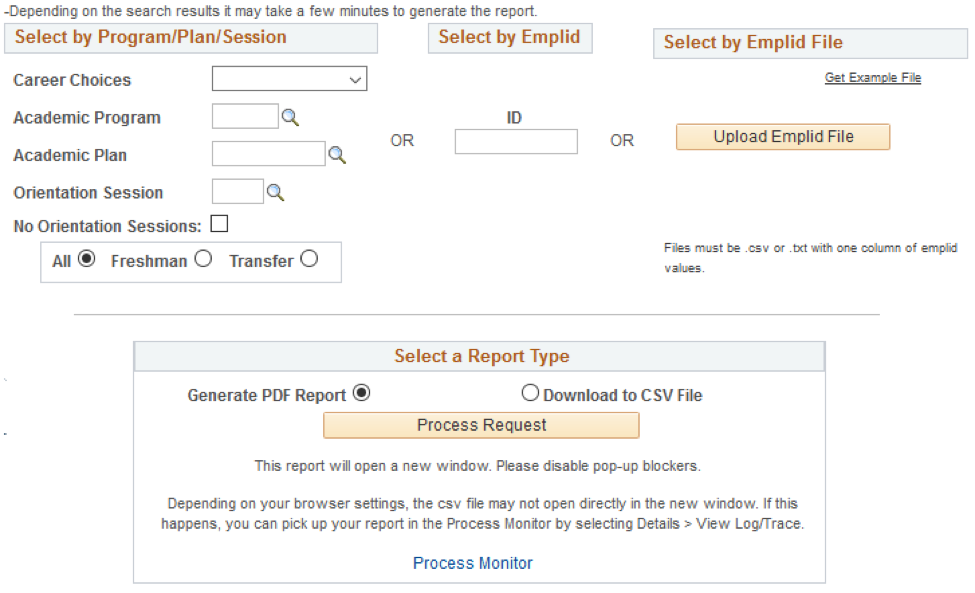975x593 pixels.
Task: Open the Academic Plan lookup magnifier
Action: click(337, 154)
